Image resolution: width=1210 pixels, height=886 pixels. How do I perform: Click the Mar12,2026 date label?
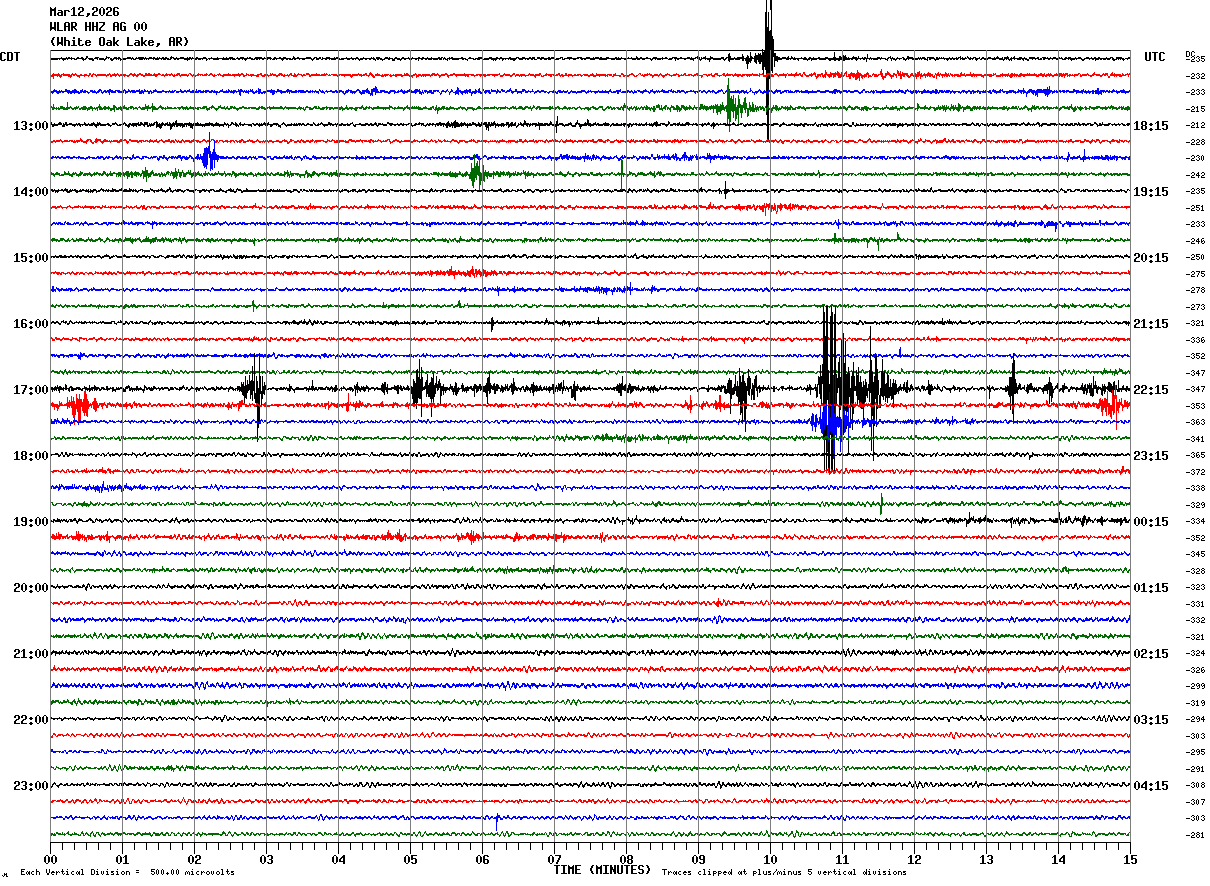84,12
